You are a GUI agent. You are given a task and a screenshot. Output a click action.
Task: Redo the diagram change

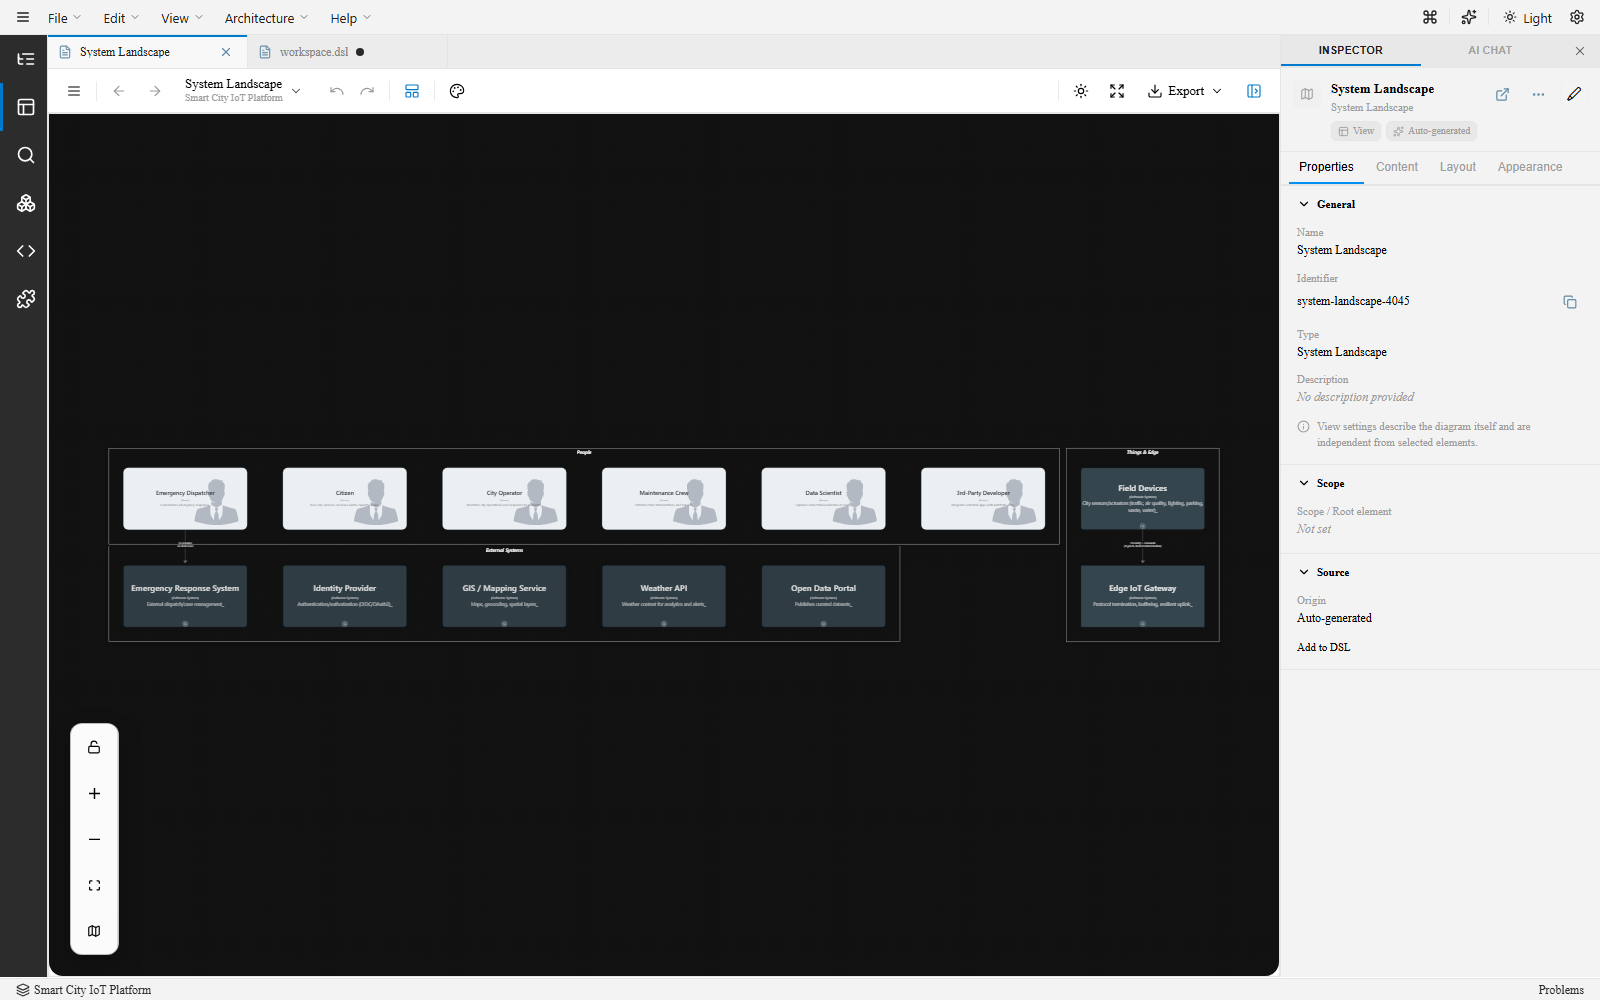pyautogui.click(x=367, y=91)
